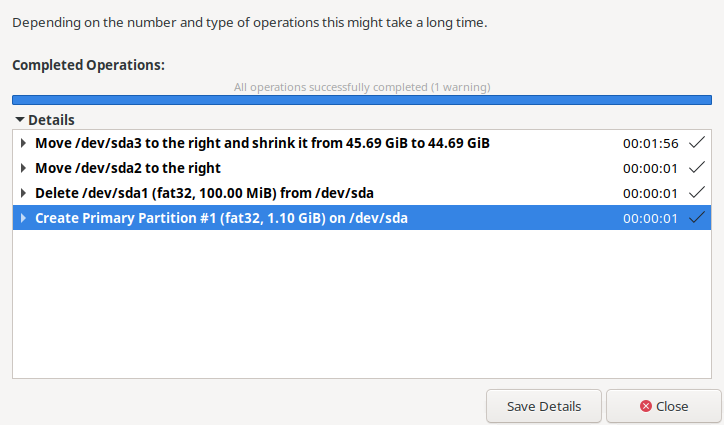Select the Move /dev/sda2 to the right row
Image resolution: width=724 pixels, height=425 pixels.
click(128, 168)
